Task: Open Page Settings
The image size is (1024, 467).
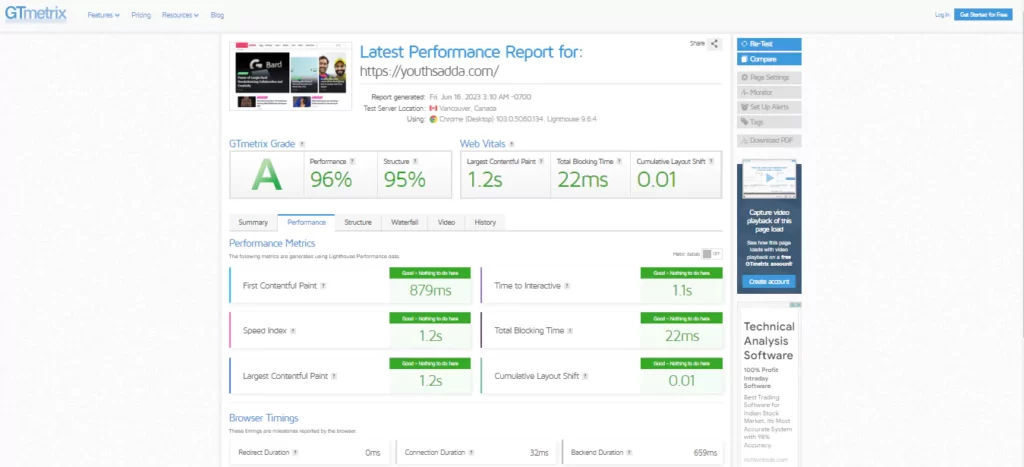Action: click(769, 78)
